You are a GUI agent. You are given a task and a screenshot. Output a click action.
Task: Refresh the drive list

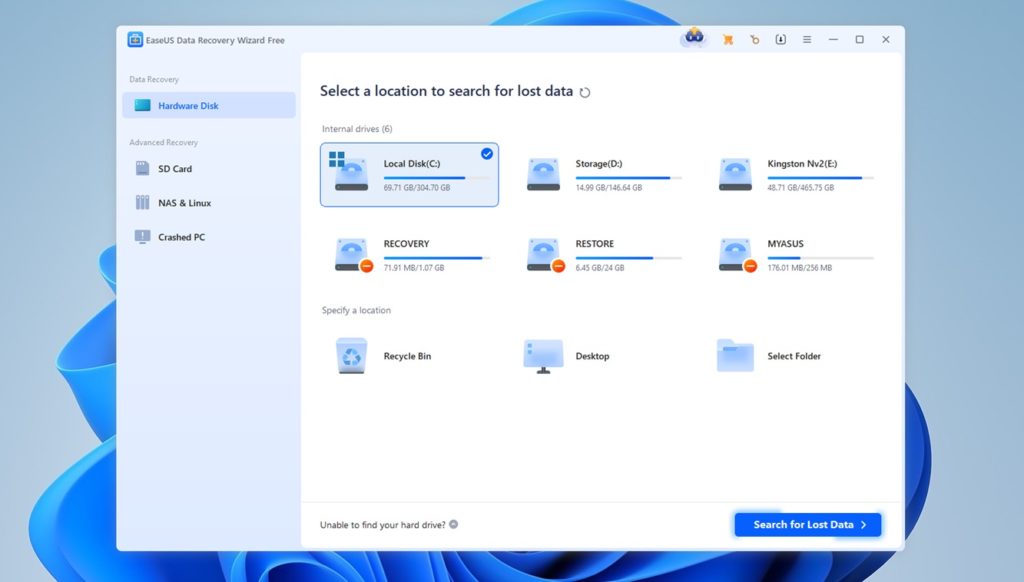click(584, 91)
